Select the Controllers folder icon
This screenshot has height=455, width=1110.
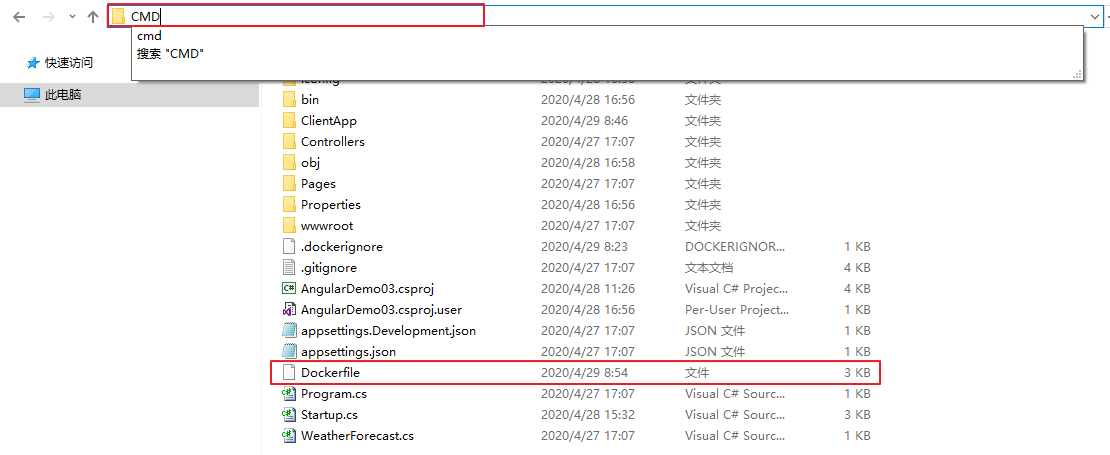click(289, 142)
